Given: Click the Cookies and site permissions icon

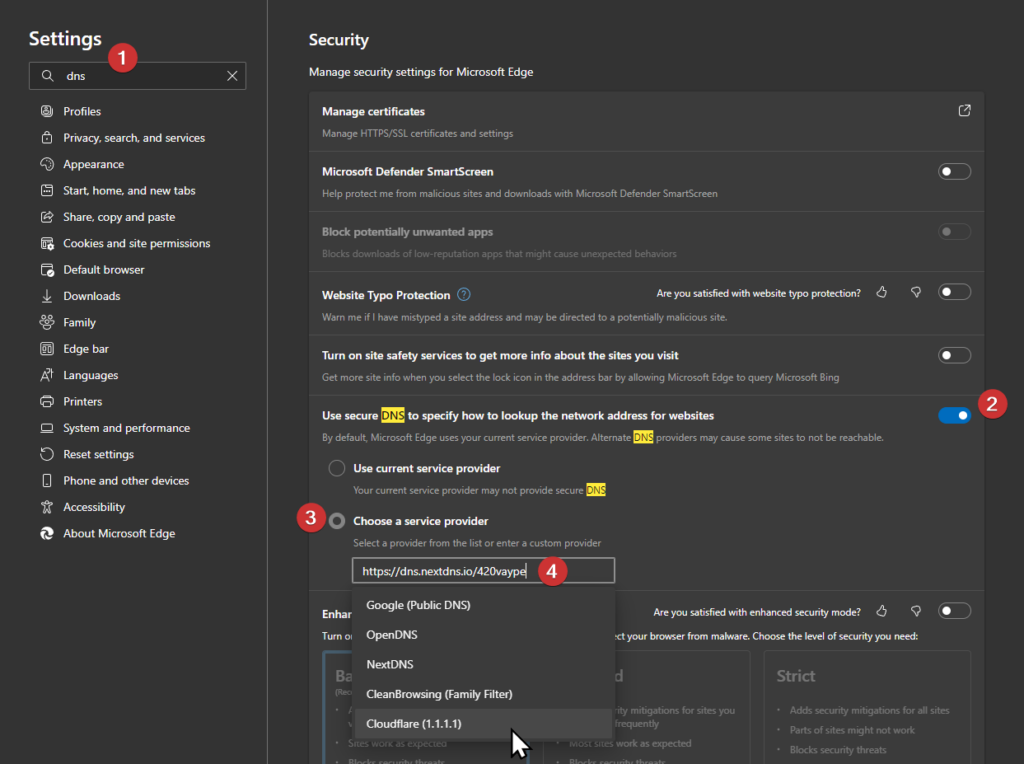Looking at the screenshot, I should click(x=47, y=244).
